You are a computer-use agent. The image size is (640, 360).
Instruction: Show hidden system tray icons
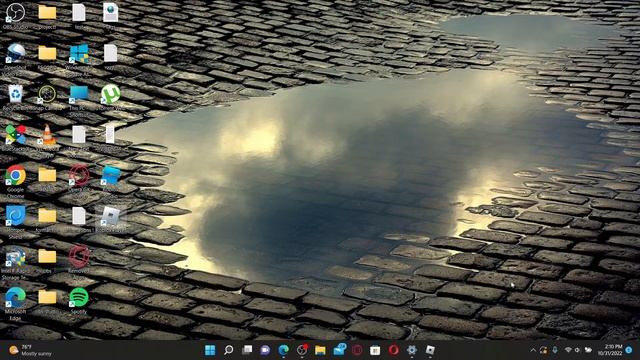[533, 350]
